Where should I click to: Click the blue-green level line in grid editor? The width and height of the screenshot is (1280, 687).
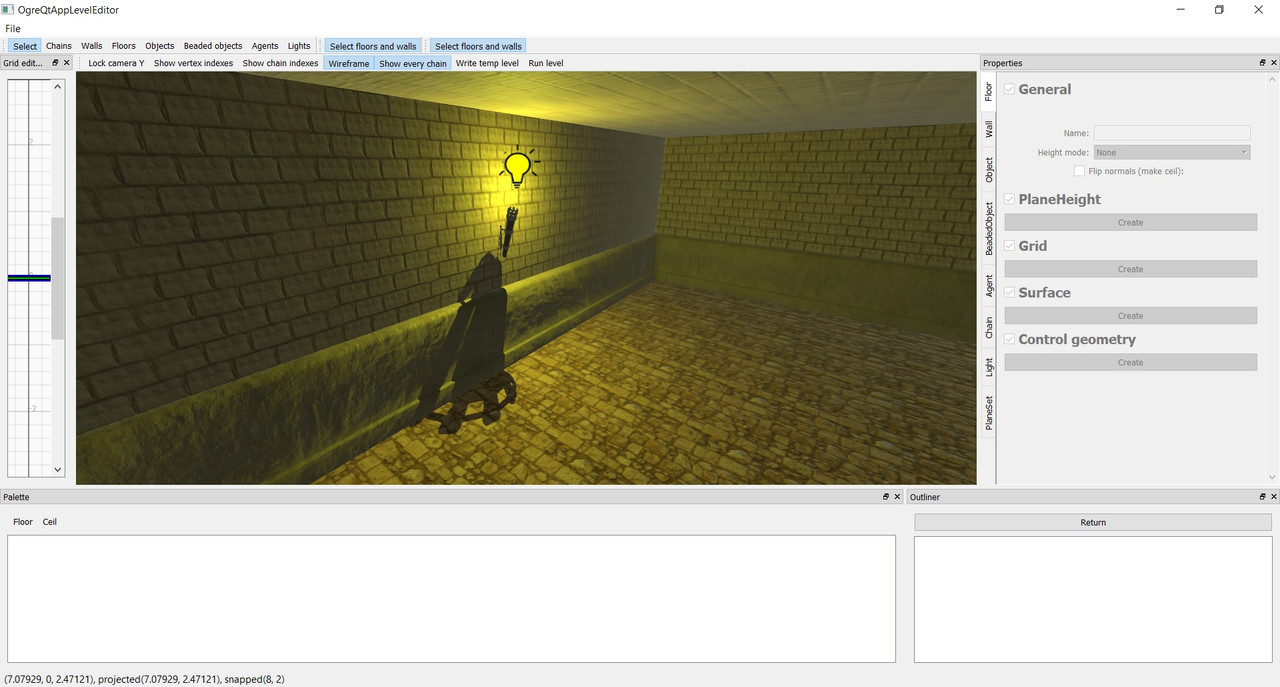[29, 278]
